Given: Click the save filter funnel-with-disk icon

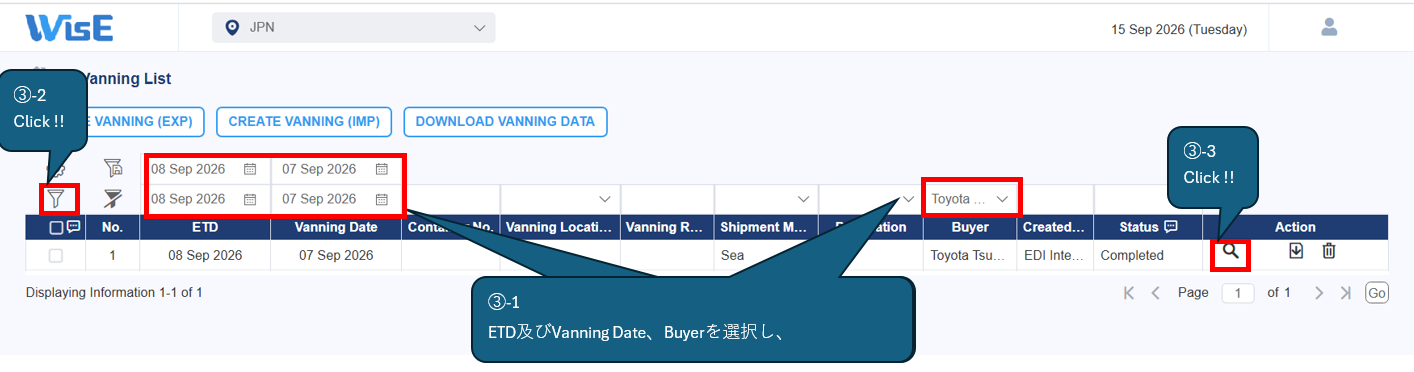Looking at the screenshot, I should (113, 169).
